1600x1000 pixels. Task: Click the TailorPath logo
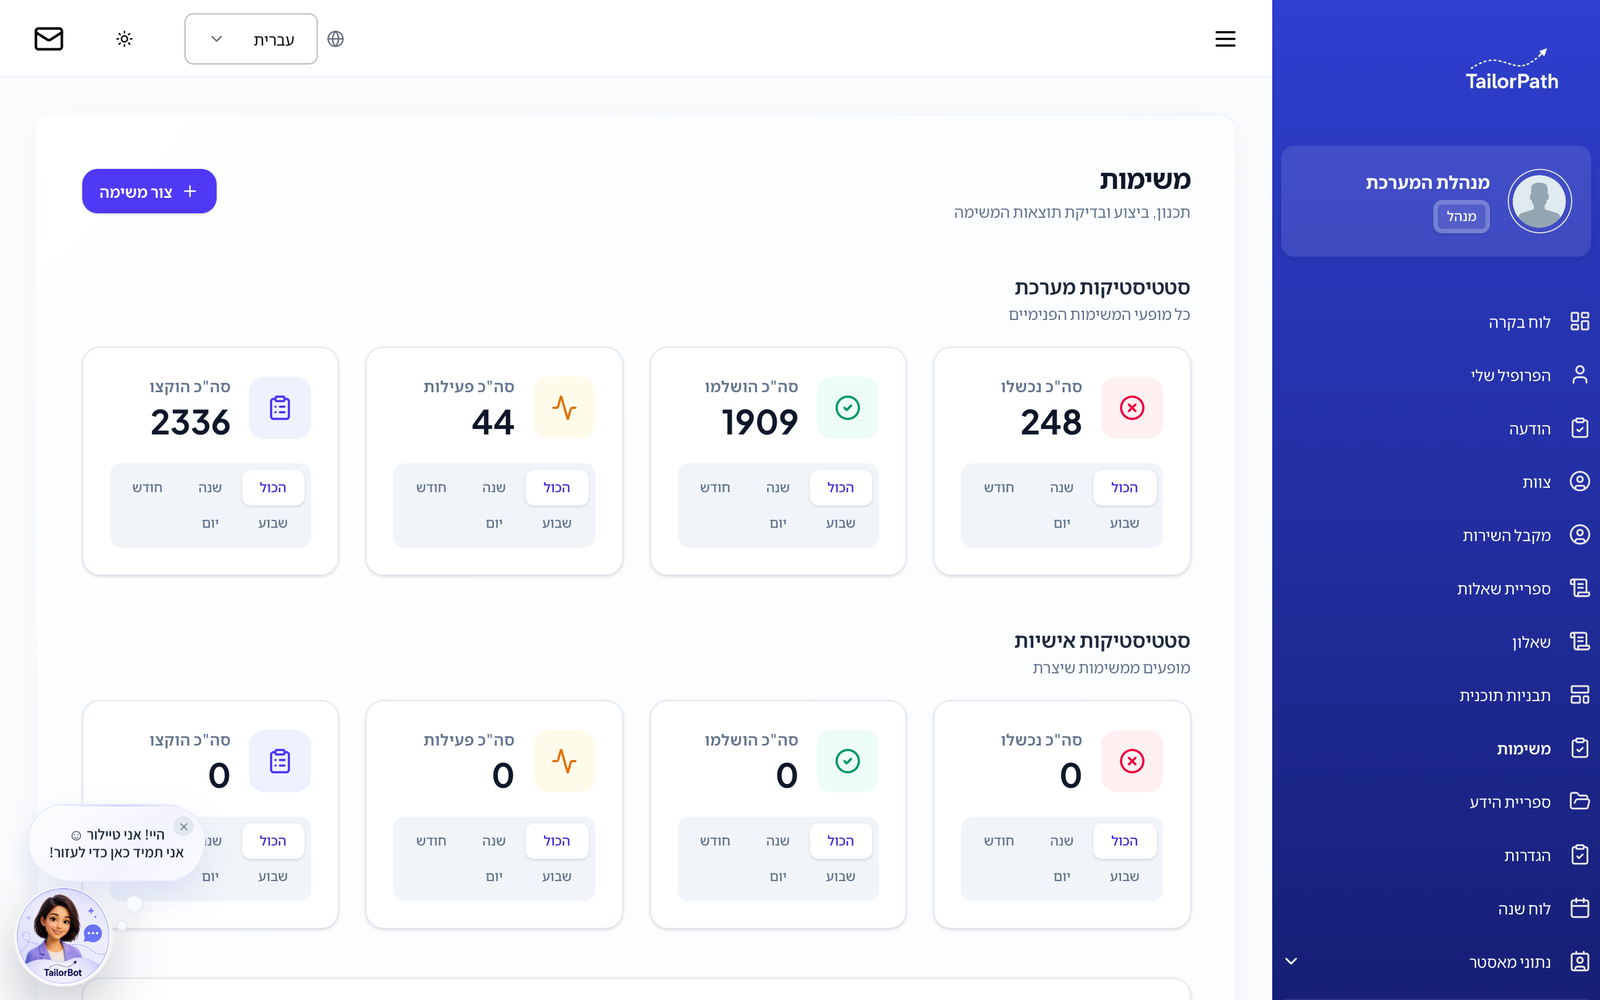point(1511,70)
